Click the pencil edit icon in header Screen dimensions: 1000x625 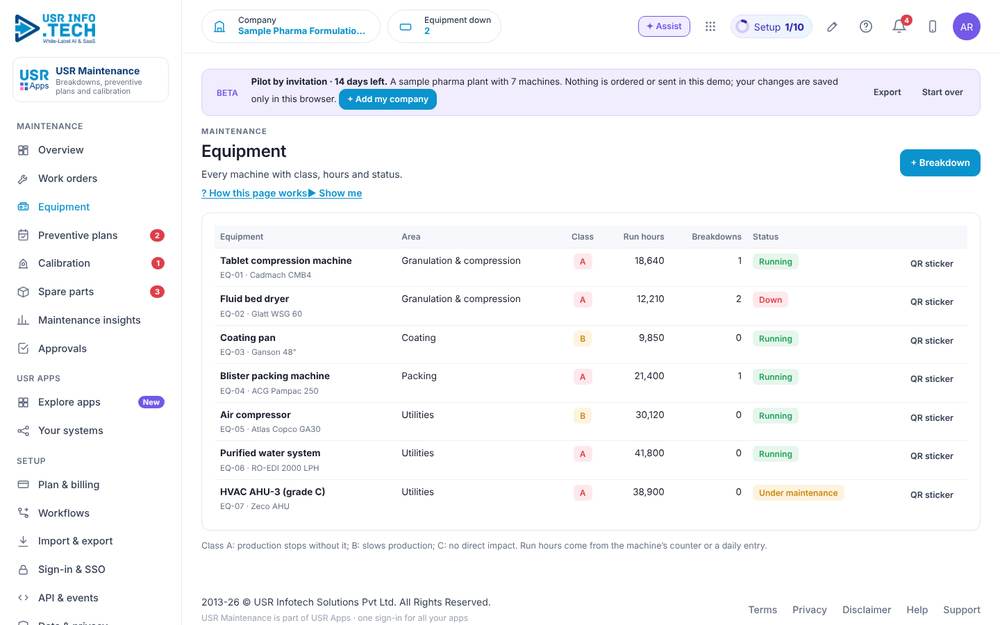pyautogui.click(x=832, y=27)
